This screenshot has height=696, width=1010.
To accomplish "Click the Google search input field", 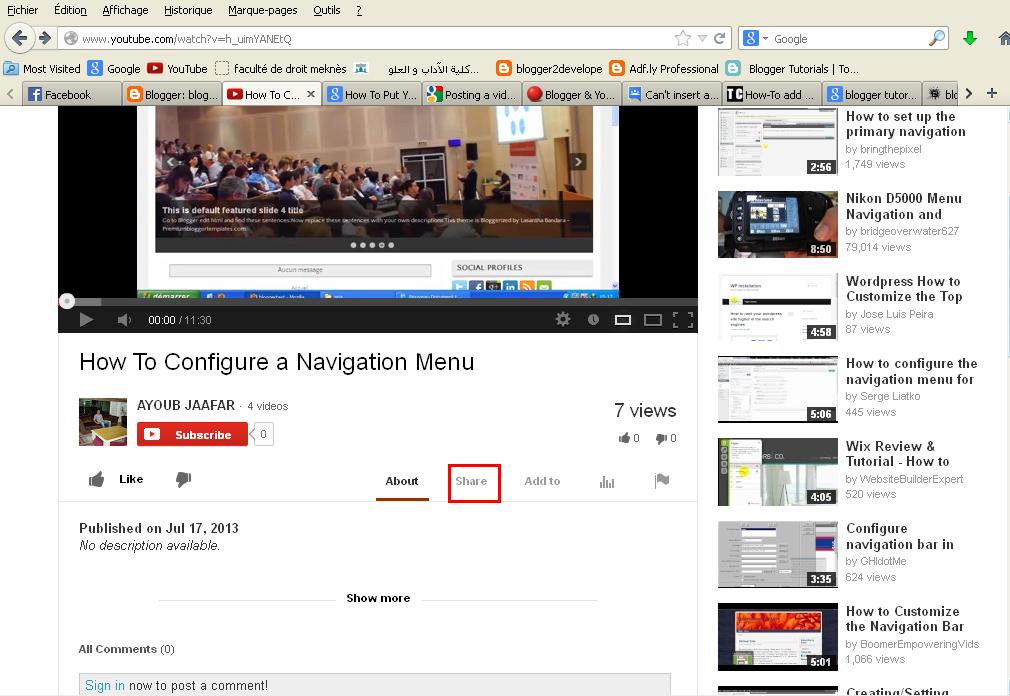I will (x=849, y=39).
